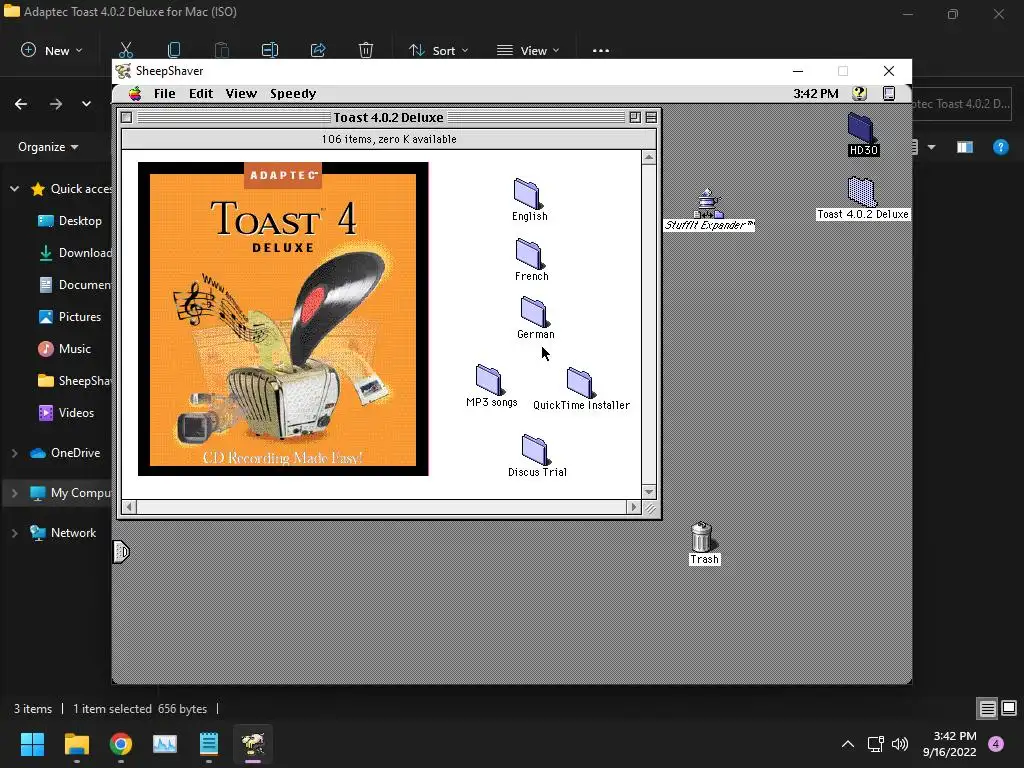1024x768 pixels.
Task: Expand the Network tree node
Action: 14,533
